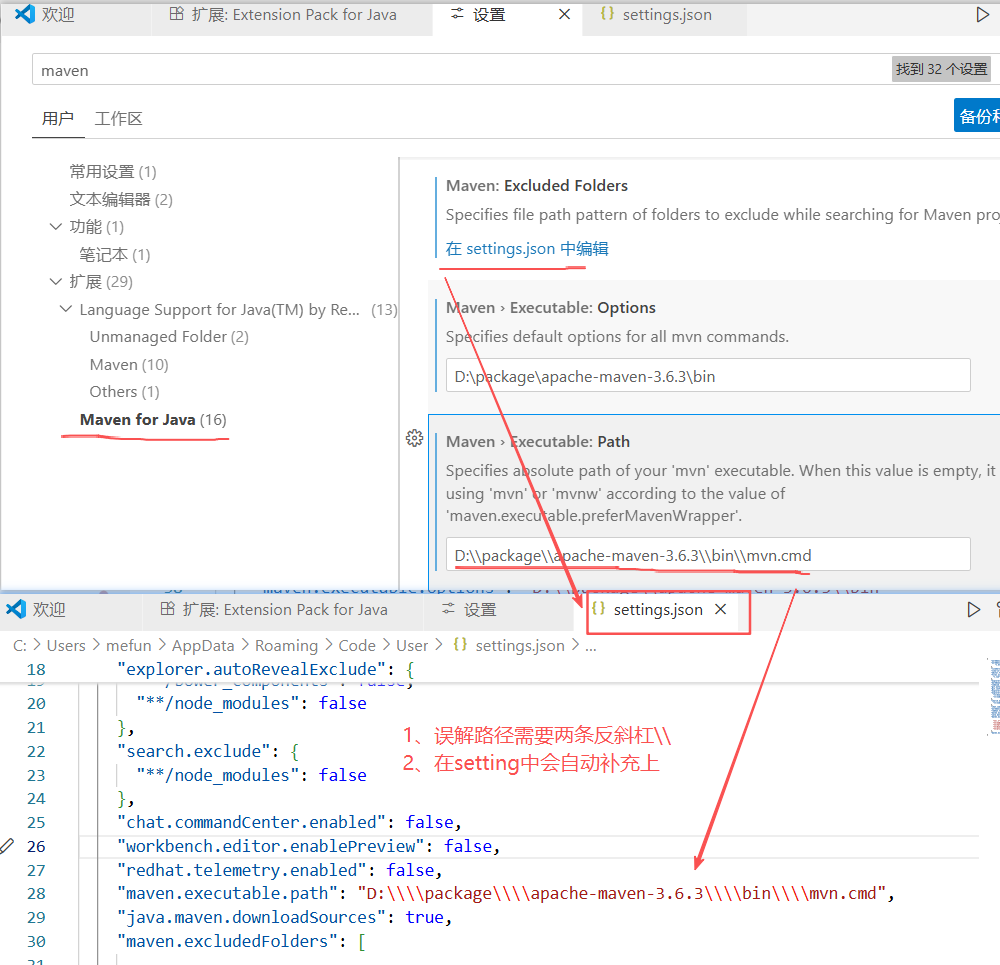Collapse the 扩展 (29) tree node
Viewport: 1000px width, 965px height.
point(56,281)
